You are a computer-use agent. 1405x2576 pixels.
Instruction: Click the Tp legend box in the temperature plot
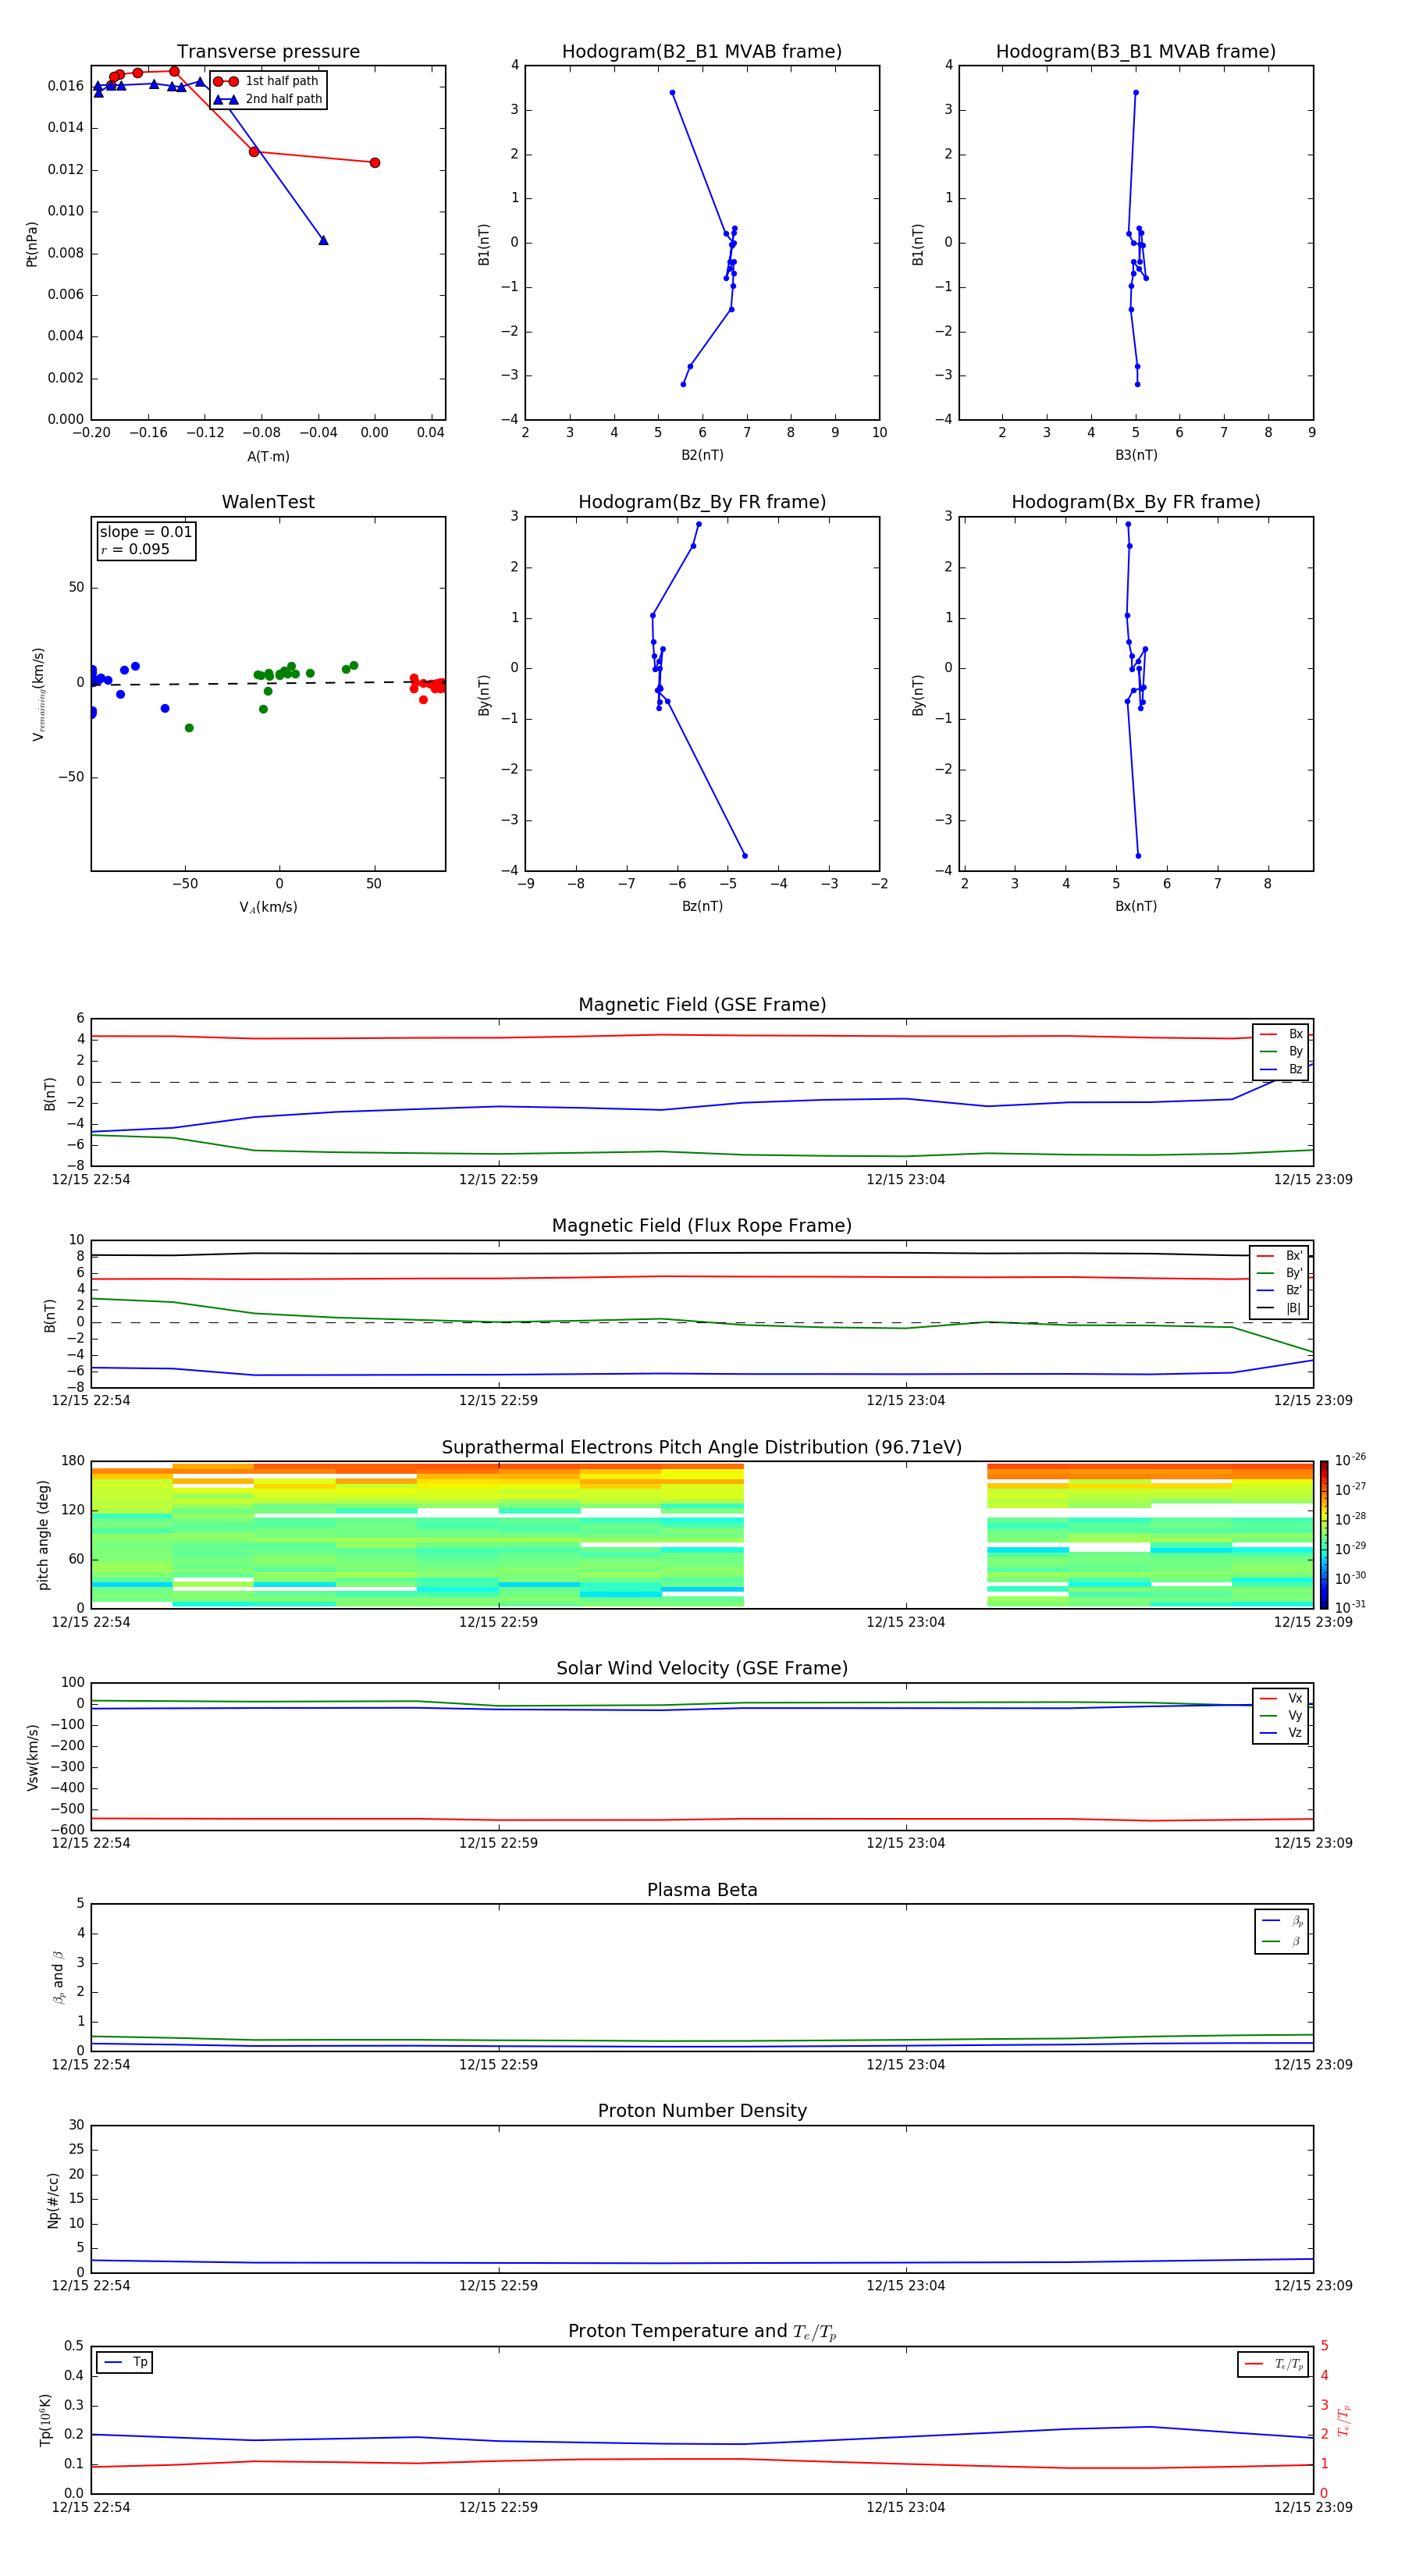[x=125, y=2362]
